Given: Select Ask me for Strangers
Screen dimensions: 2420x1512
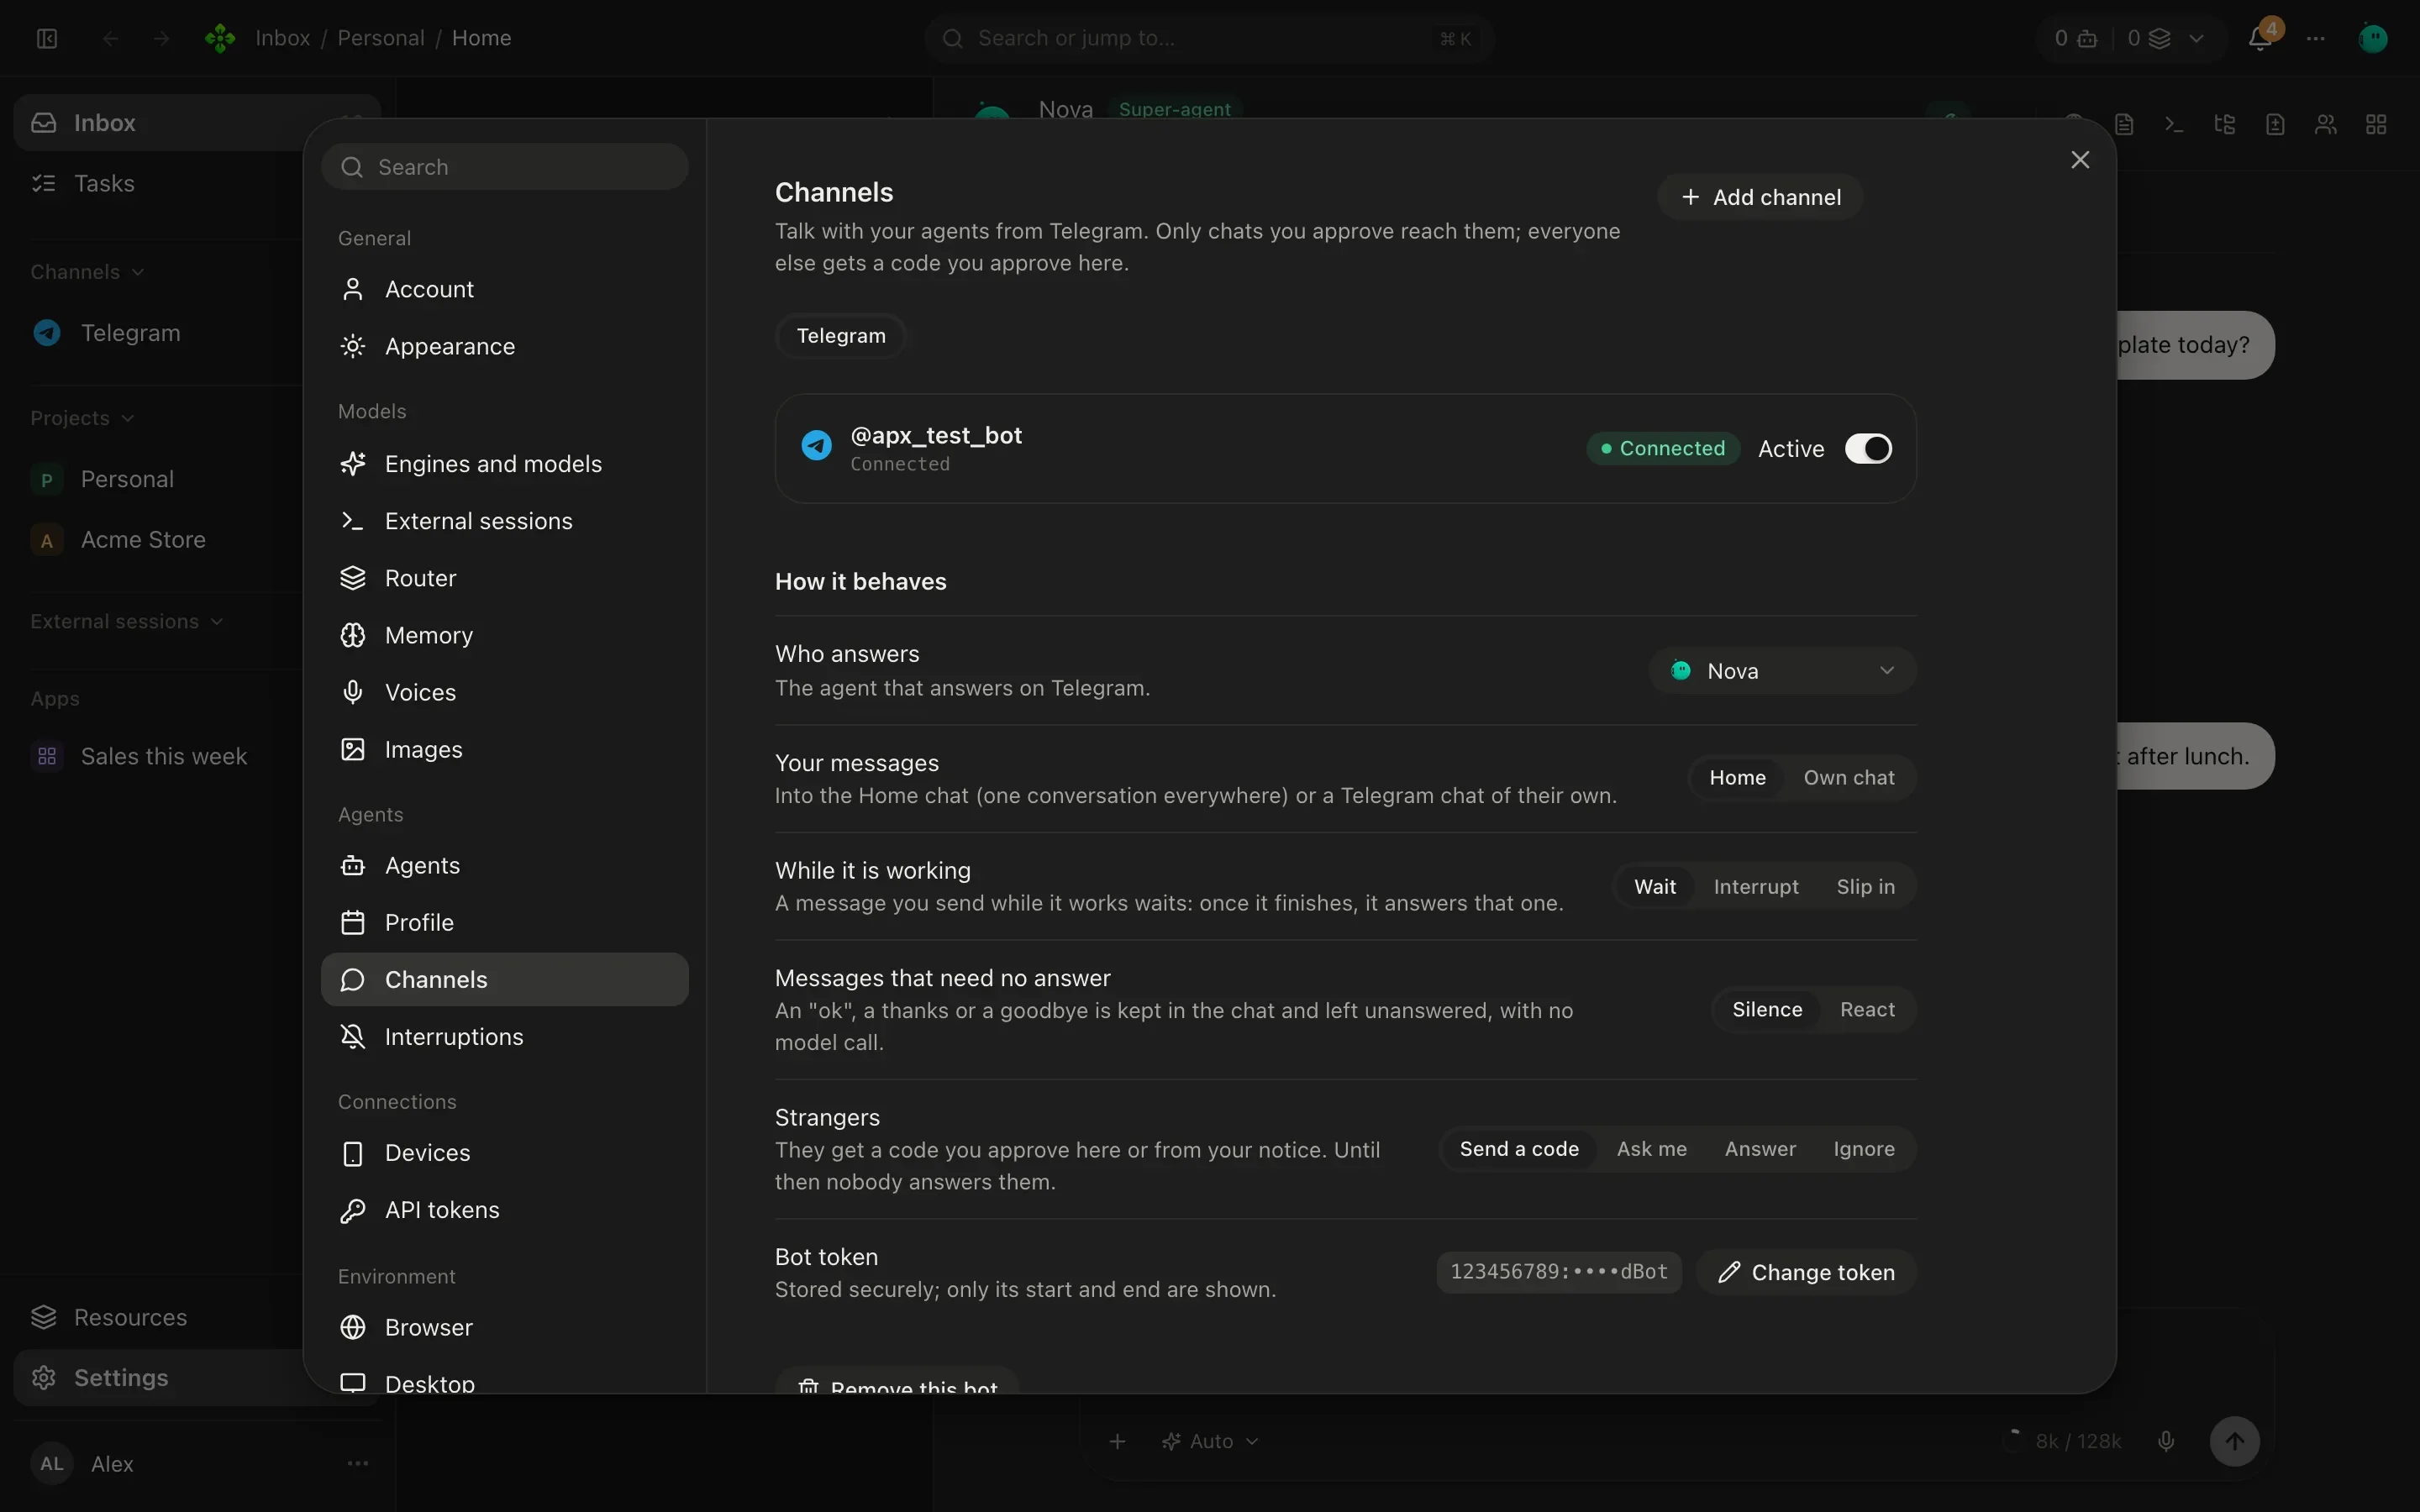Looking at the screenshot, I should [x=1651, y=1149].
